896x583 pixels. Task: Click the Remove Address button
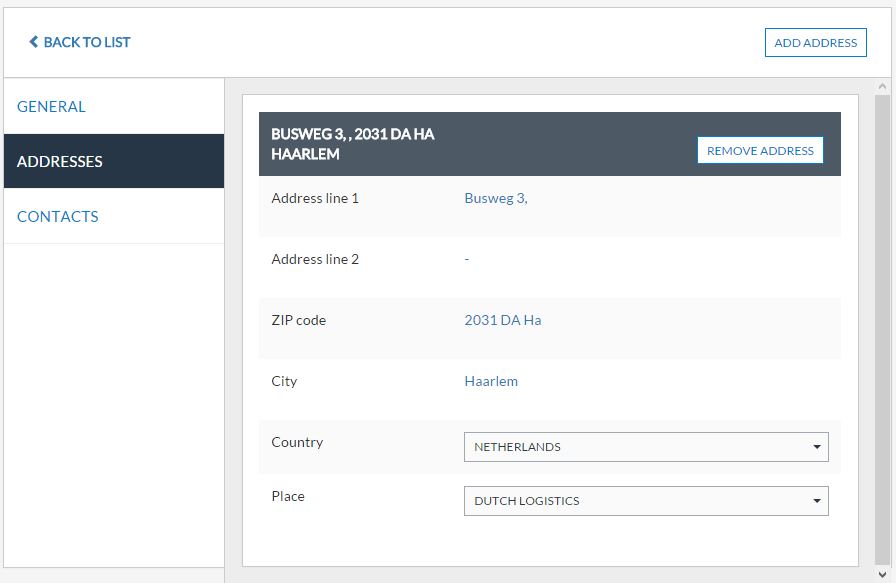(760, 151)
